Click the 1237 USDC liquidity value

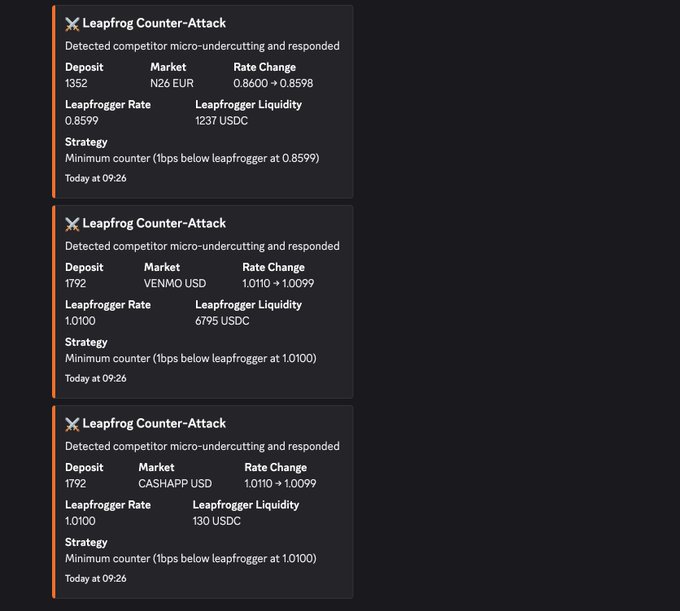pyautogui.click(x=222, y=121)
